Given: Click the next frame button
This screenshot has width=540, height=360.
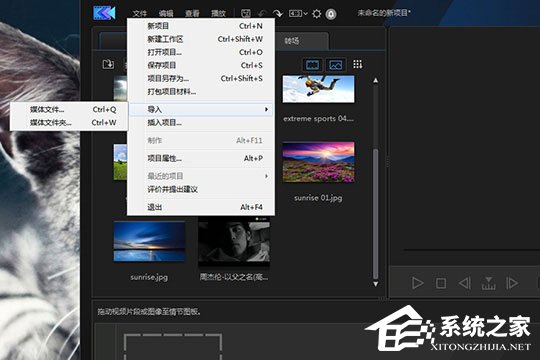Looking at the screenshot, I should [x=512, y=283].
